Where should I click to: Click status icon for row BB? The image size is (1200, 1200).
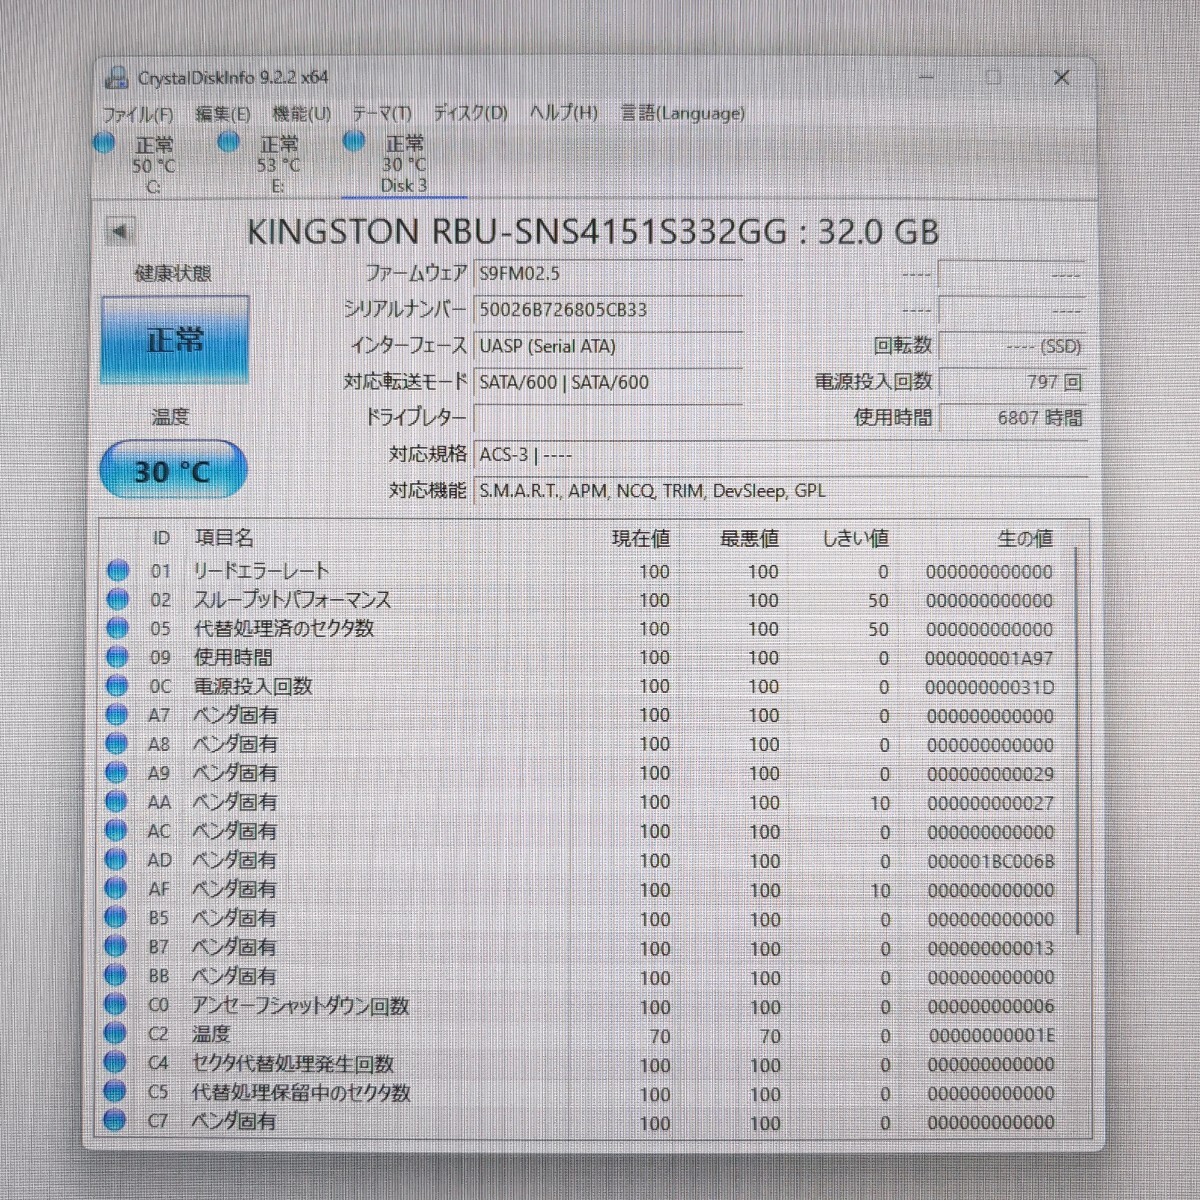point(117,976)
